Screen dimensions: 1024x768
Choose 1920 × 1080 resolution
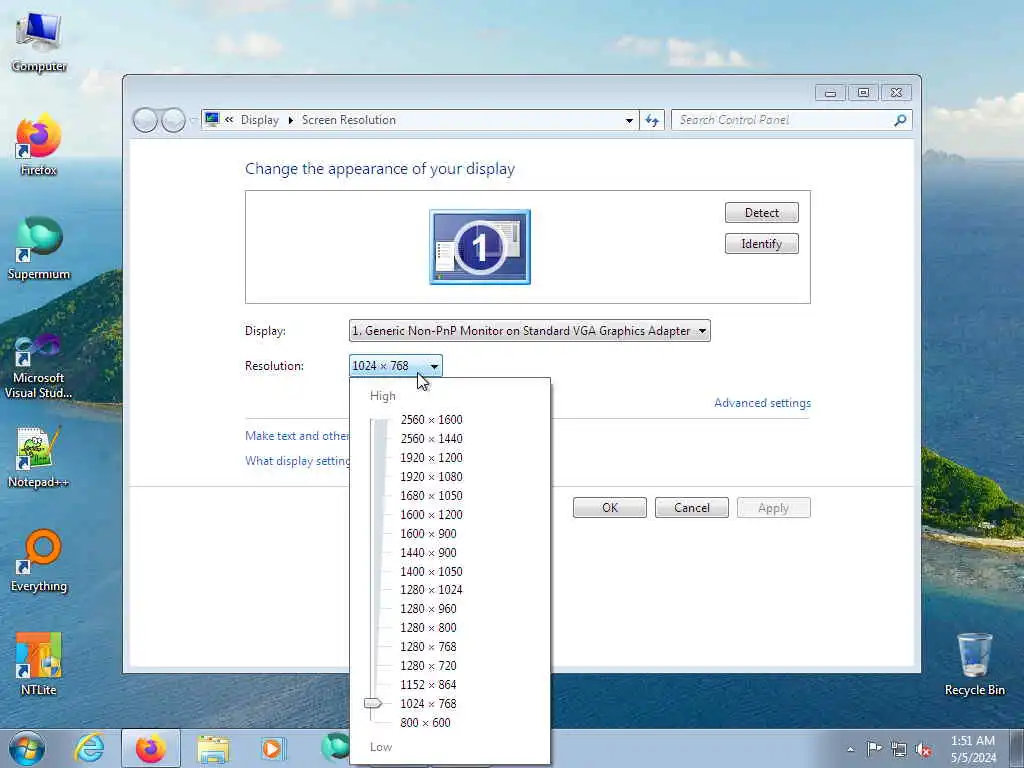431,477
